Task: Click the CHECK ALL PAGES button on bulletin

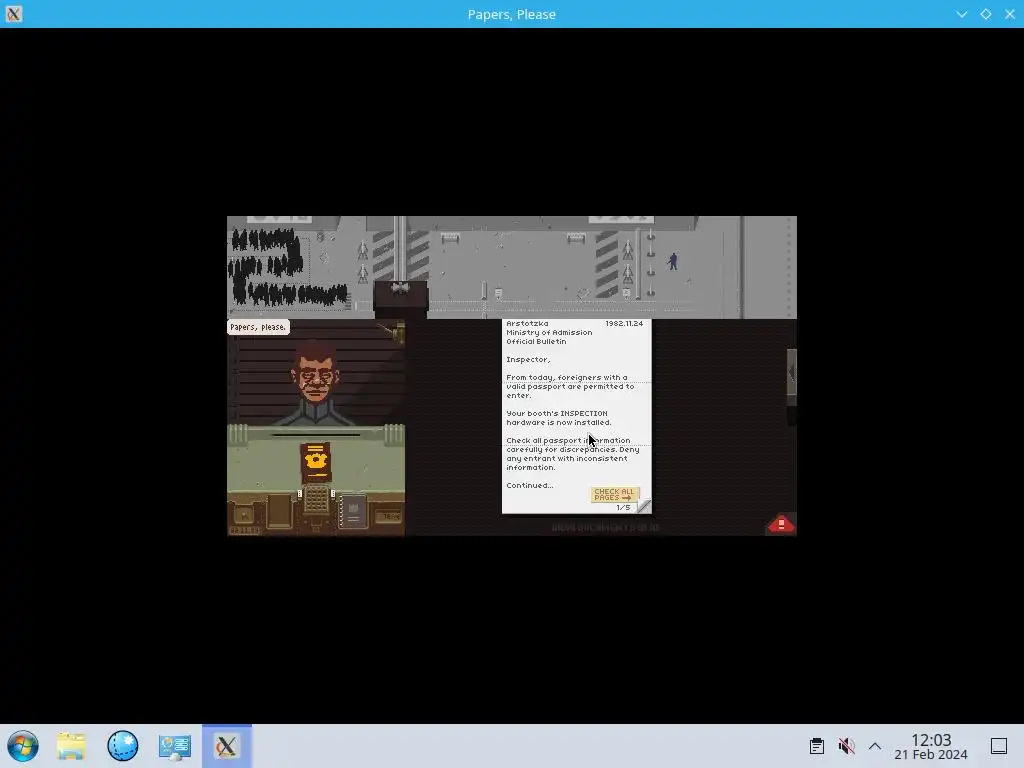Action: pyautogui.click(x=614, y=494)
